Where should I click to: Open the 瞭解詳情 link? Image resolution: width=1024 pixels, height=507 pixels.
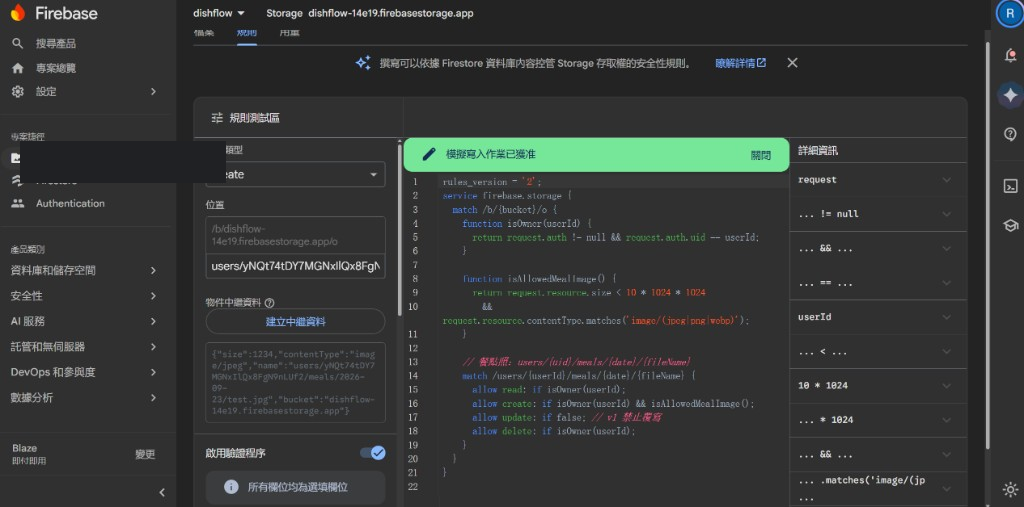point(741,63)
